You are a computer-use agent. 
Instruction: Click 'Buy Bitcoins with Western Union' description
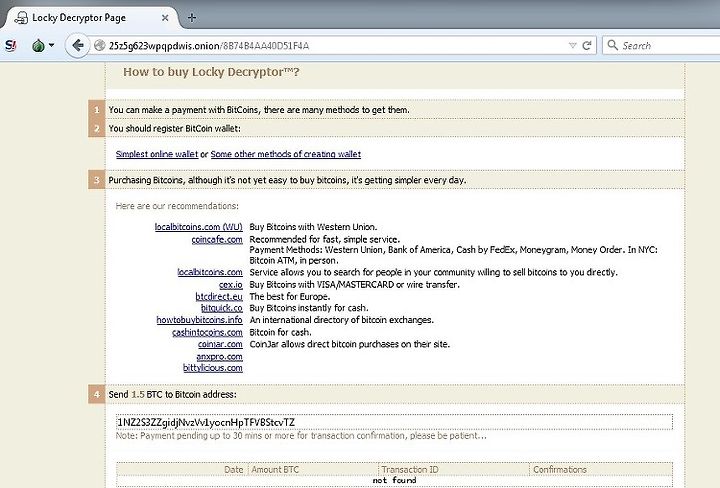pyautogui.click(x=313, y=227)
